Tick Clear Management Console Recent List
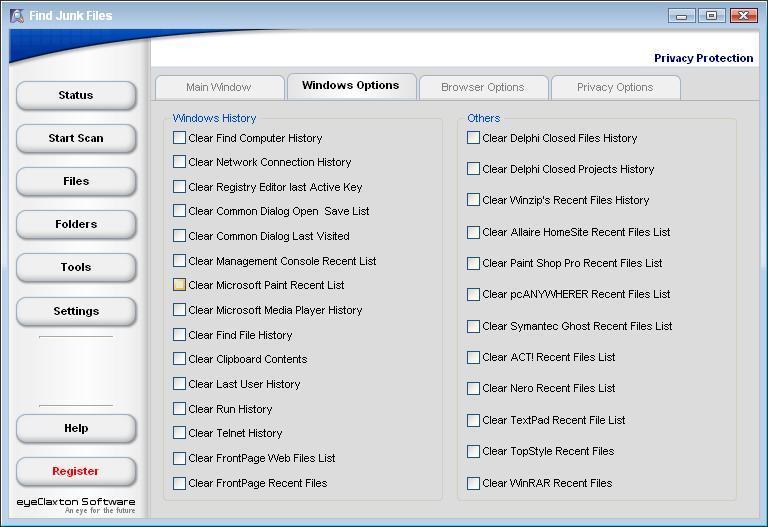Viewport: 768px width, 527px height. tap(179, 261)
